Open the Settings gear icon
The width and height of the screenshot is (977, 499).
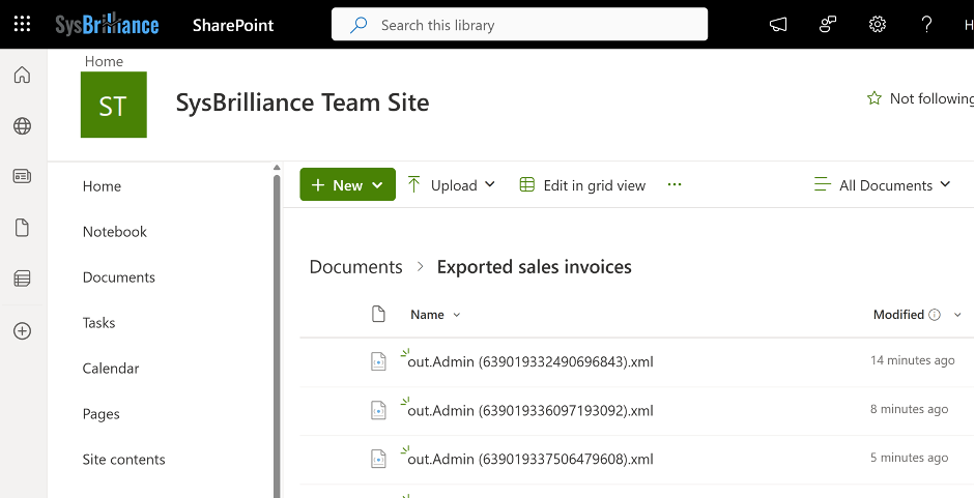click(877, 25)
